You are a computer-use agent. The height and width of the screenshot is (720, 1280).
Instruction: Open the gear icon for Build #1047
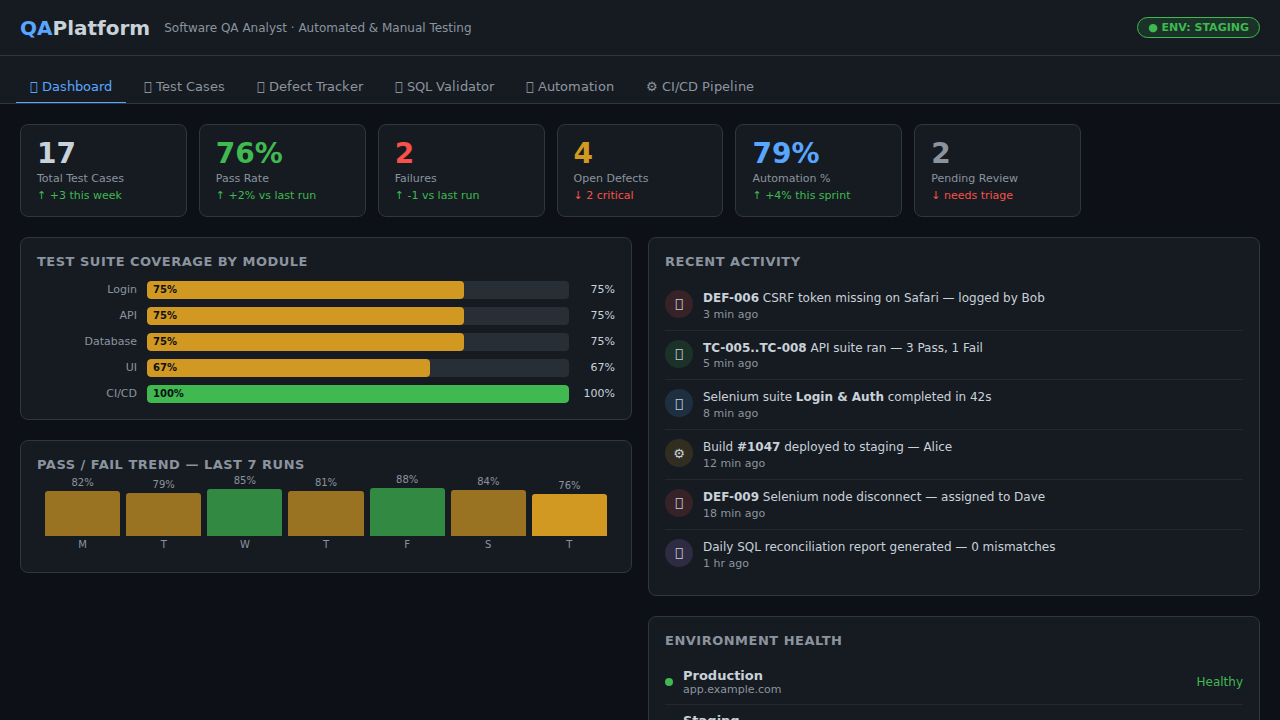(x=679, y=453)
